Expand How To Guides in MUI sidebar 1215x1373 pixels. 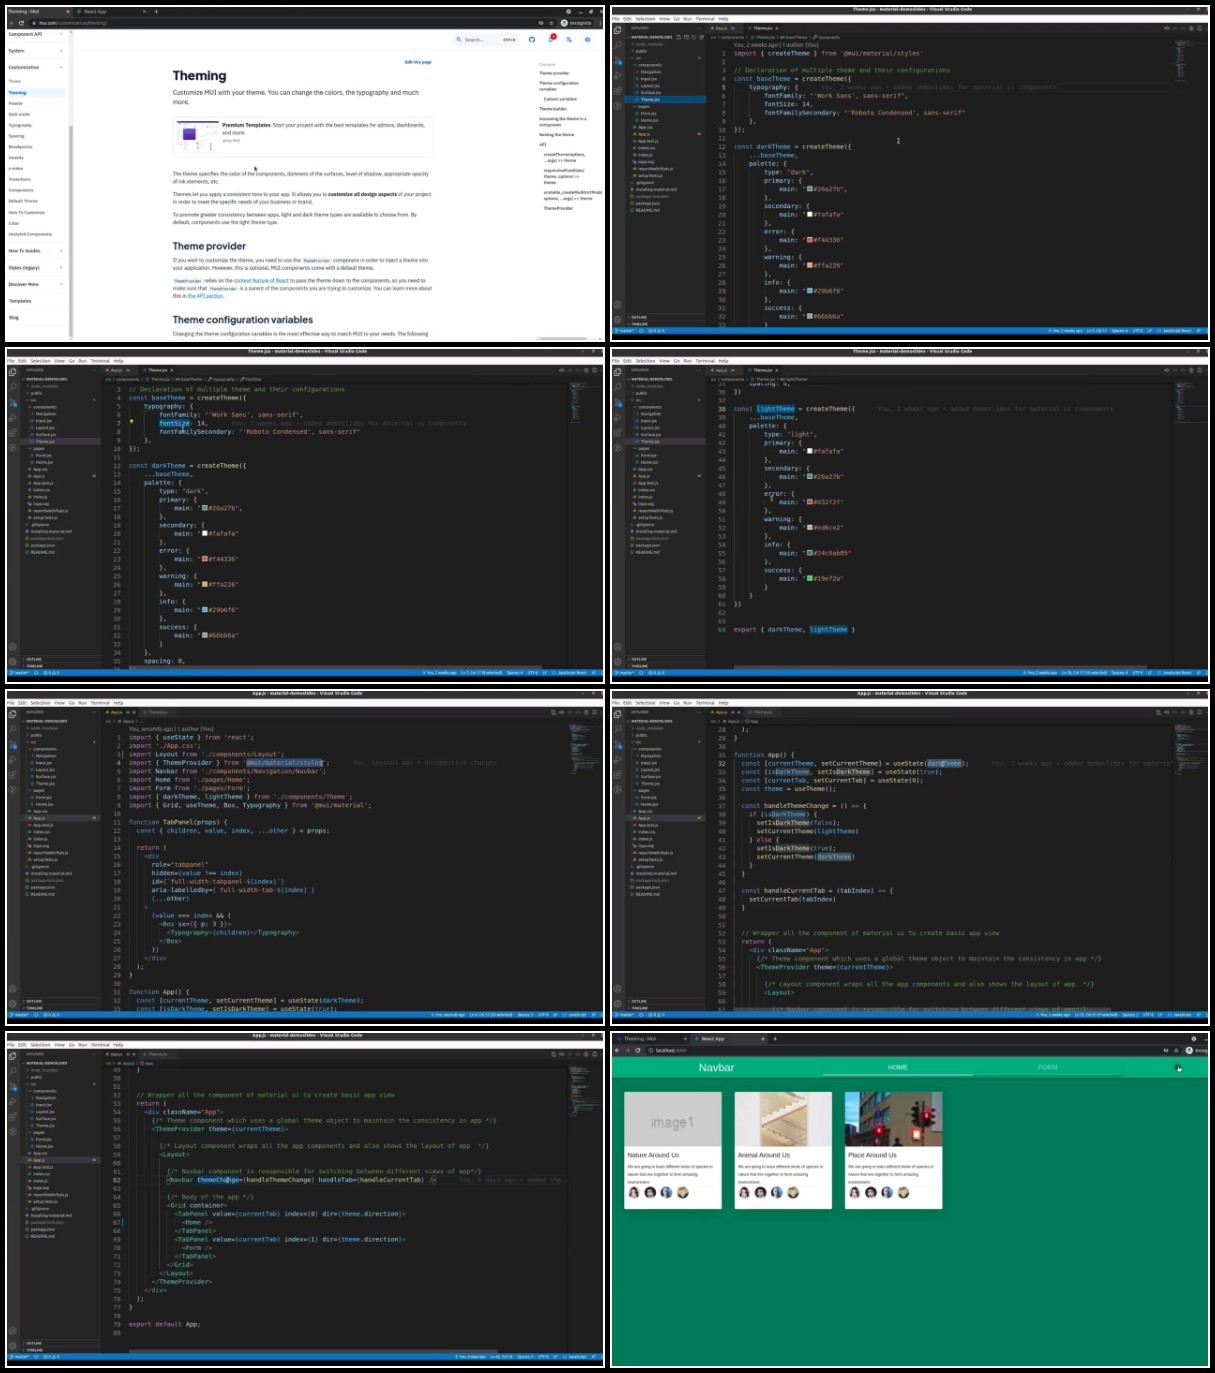coord(36,251)
